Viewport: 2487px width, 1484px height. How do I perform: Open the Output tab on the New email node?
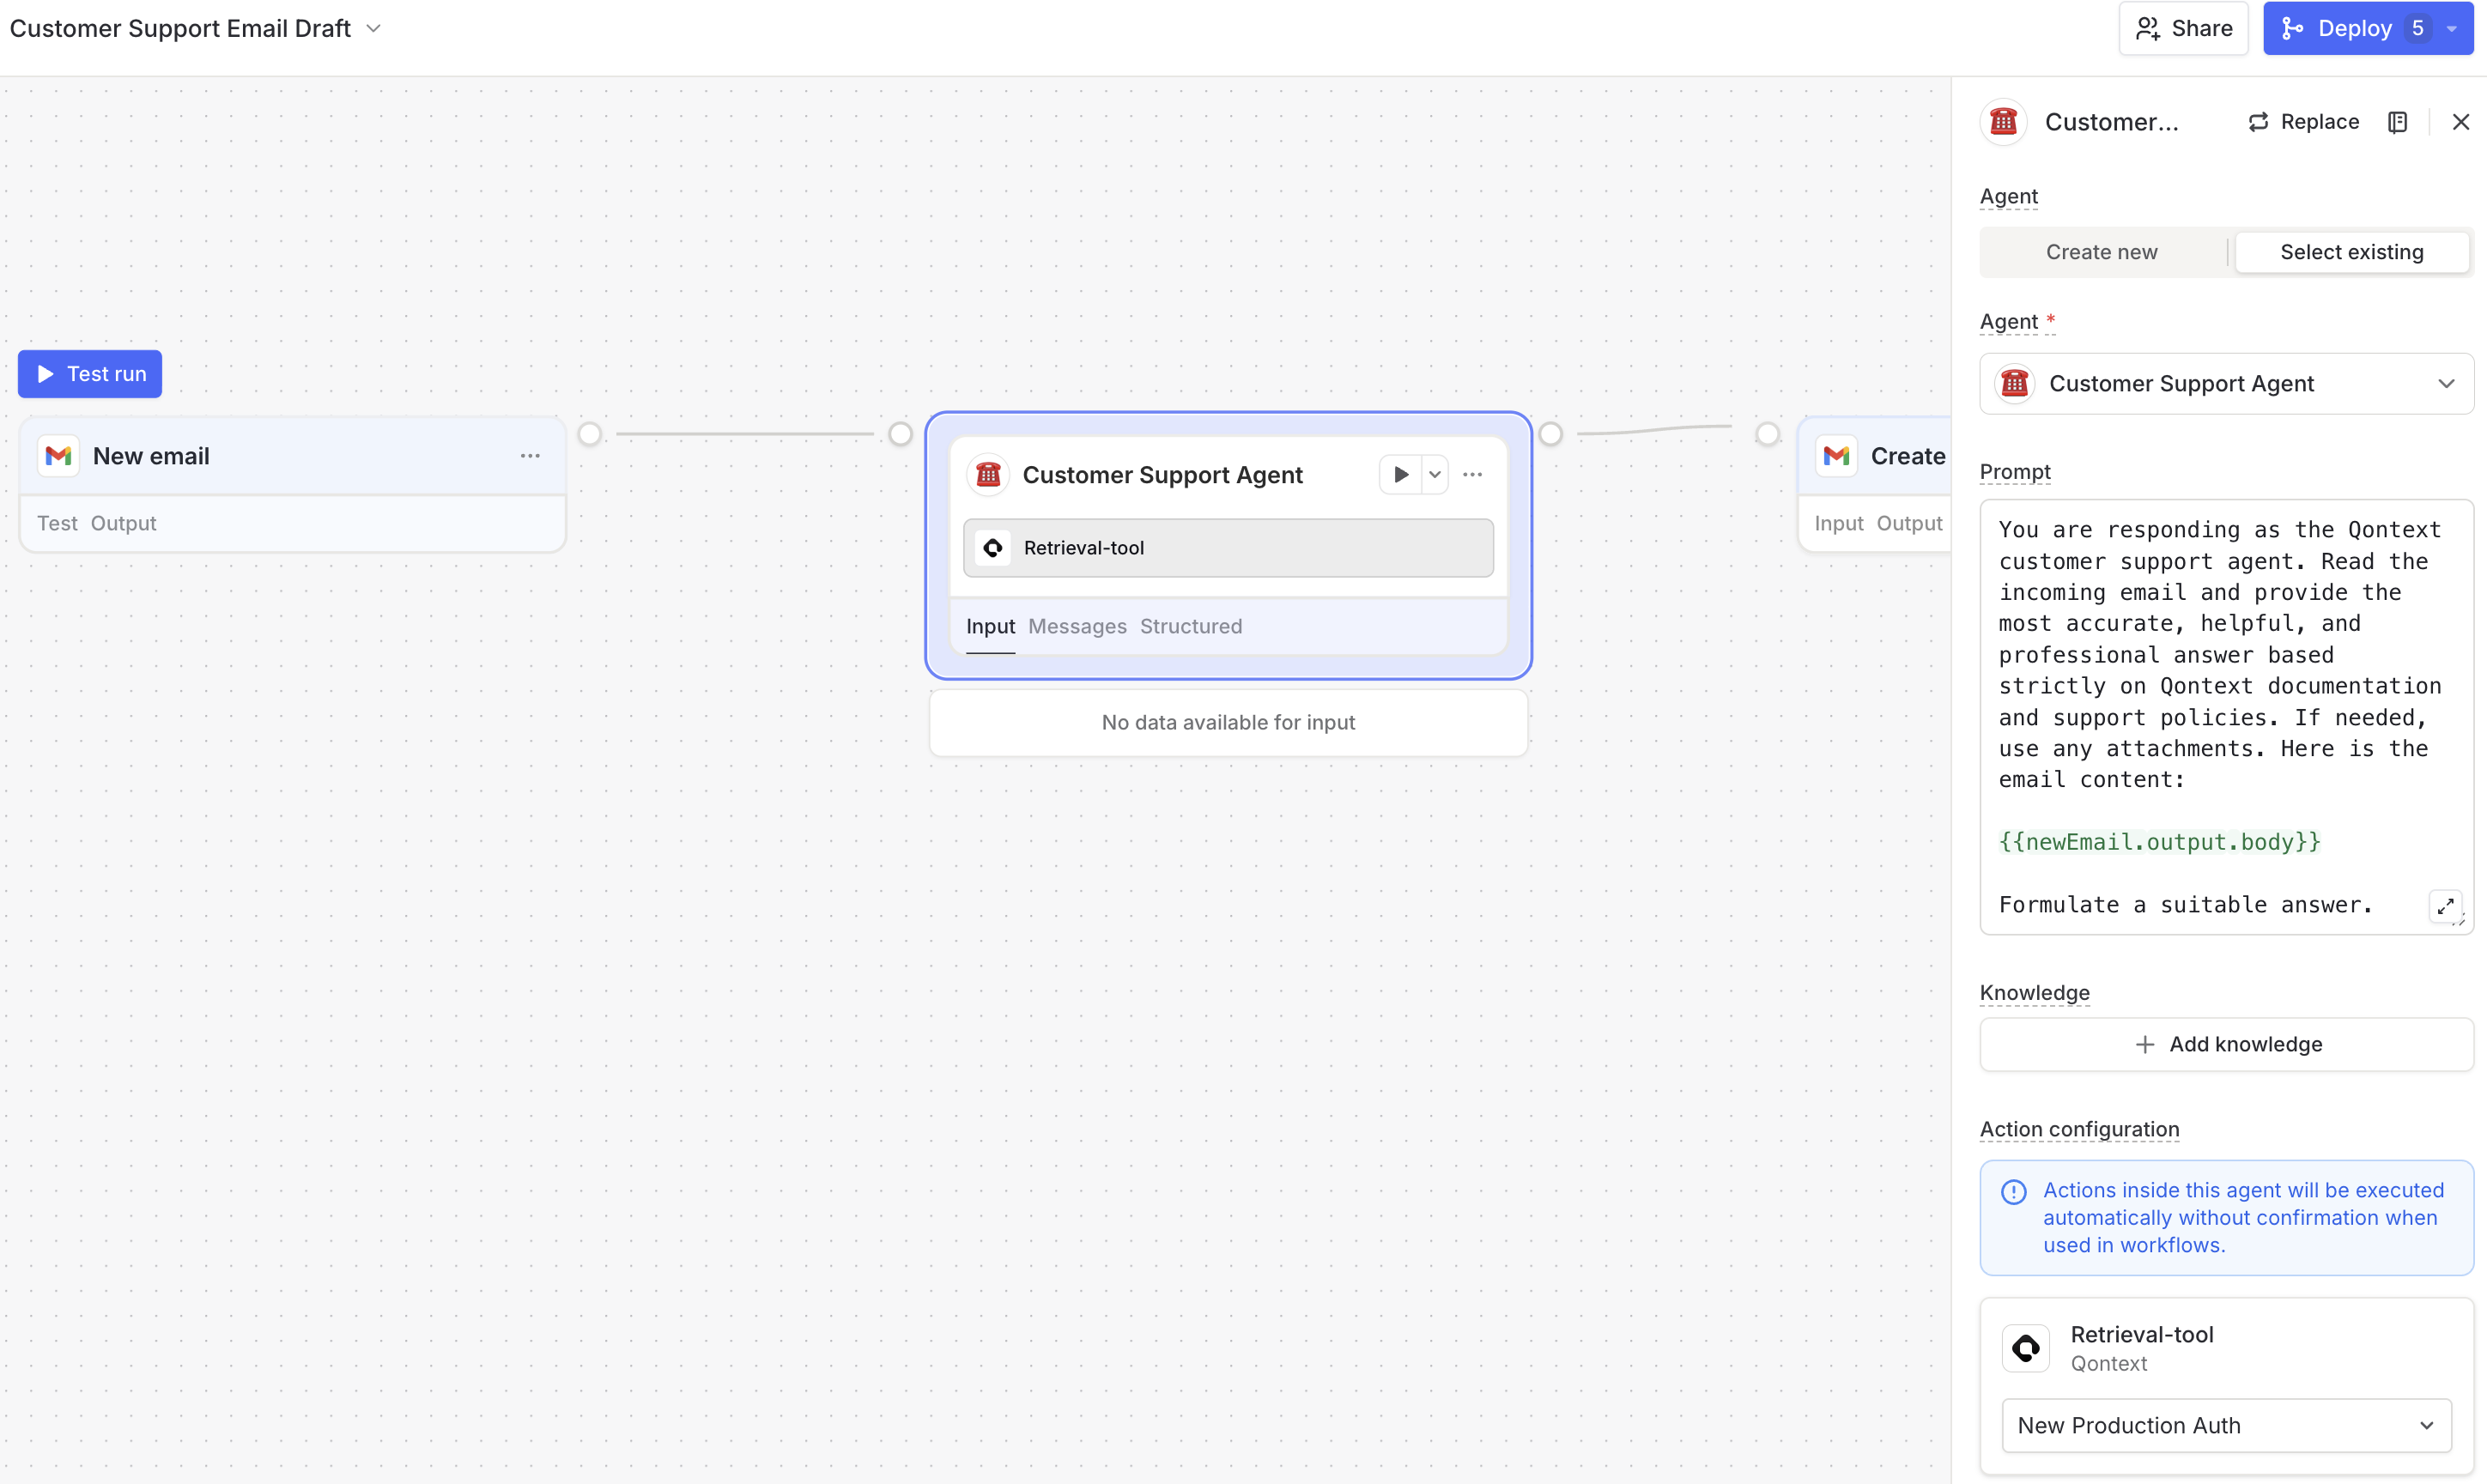click(x=123, y=522)
